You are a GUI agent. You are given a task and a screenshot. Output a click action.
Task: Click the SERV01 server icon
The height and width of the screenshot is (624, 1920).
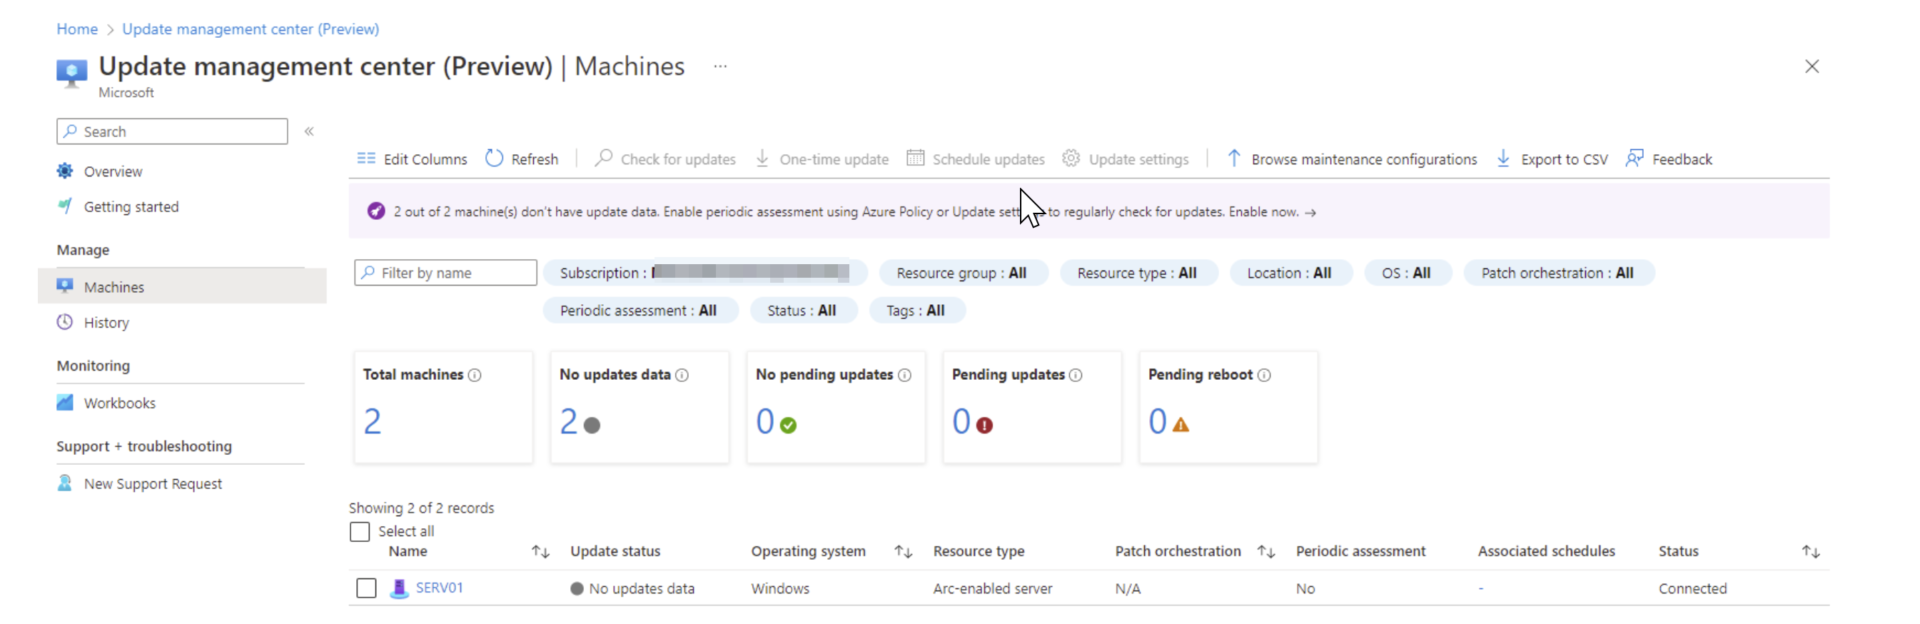coord(399,588)
